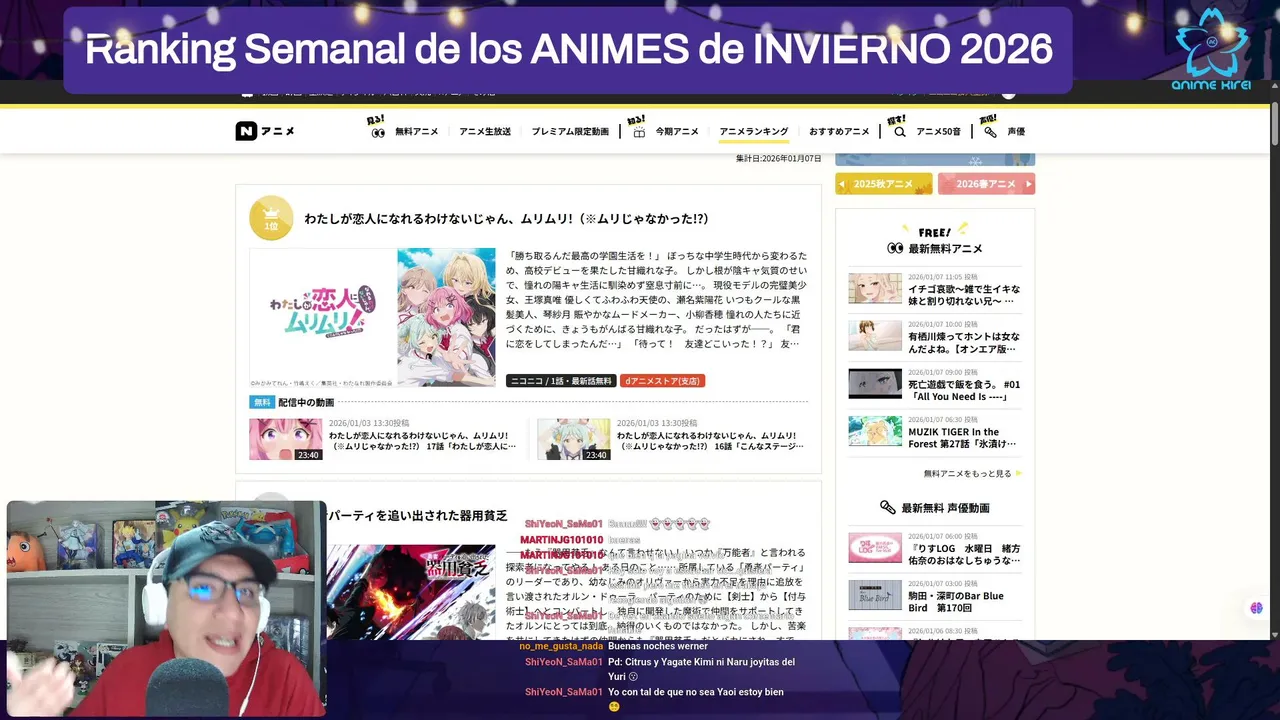Click the profile avatar in the top dark bar
Viewport: 1280px width, 720px height.
1008,92
